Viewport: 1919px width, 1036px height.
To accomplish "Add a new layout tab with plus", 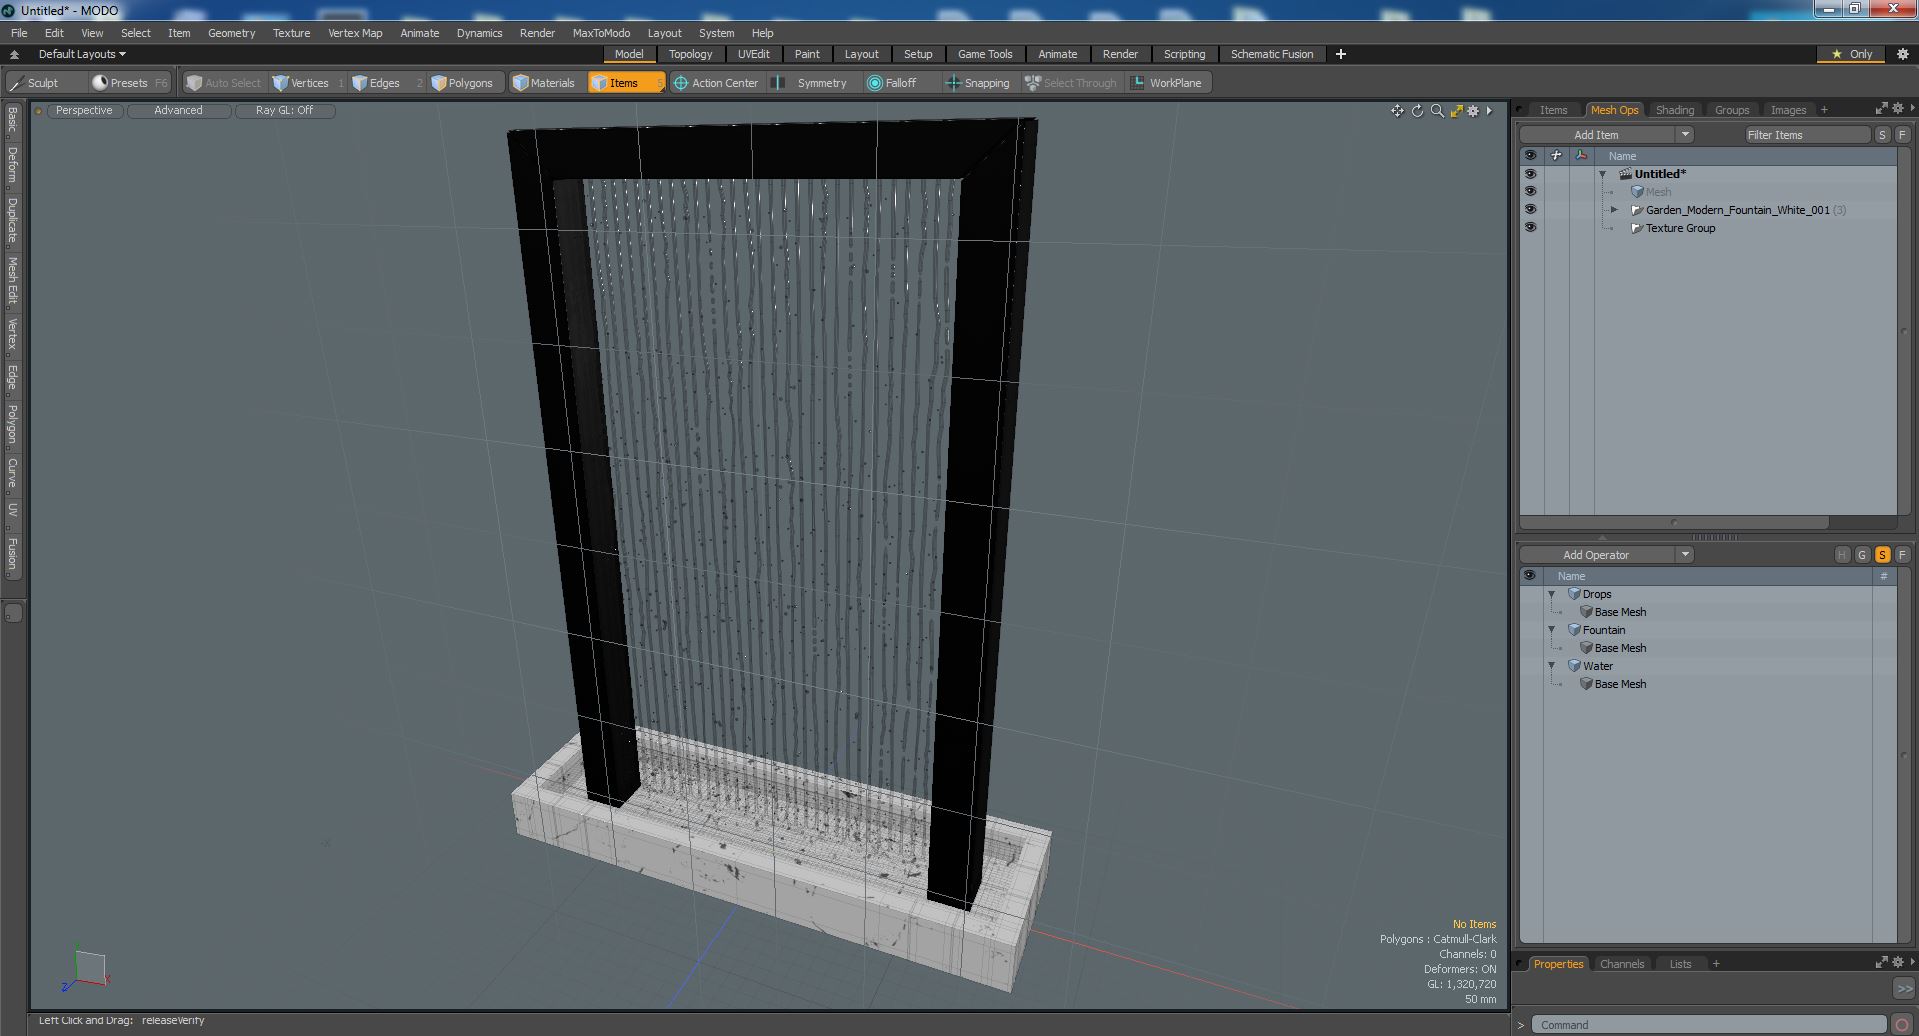I will click(x=1341, y=54).
